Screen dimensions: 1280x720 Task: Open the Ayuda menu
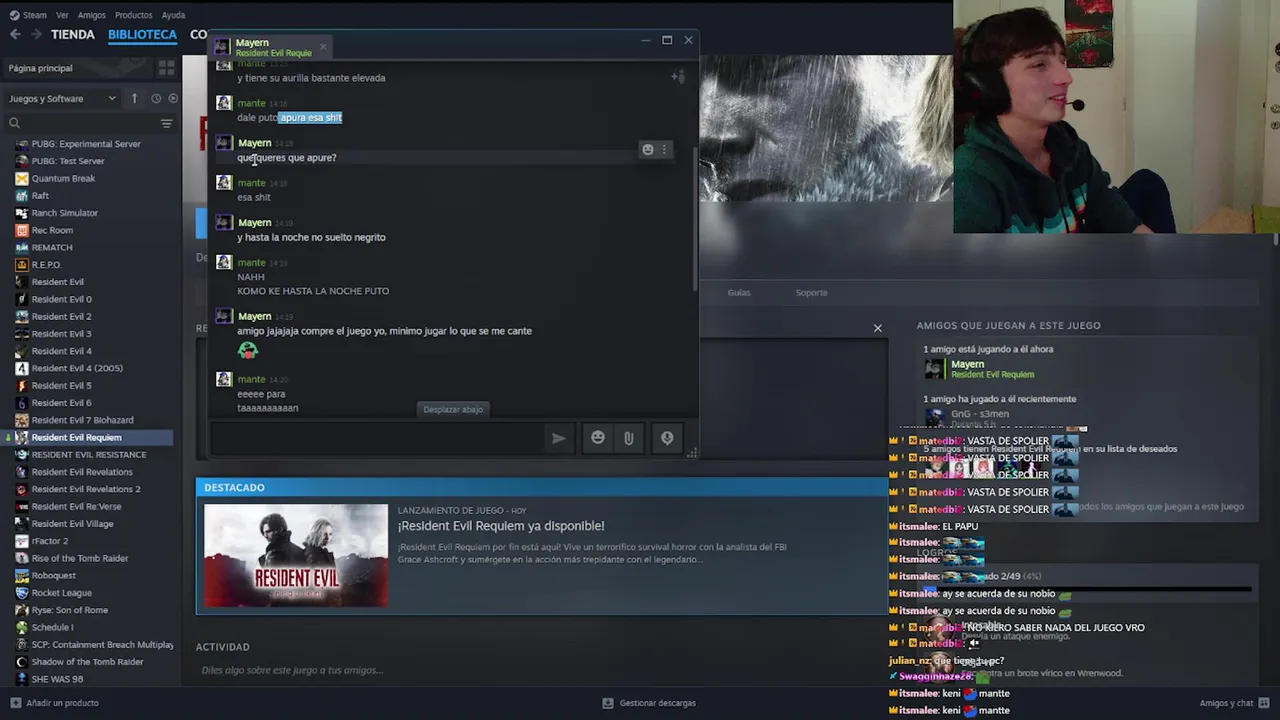173,15
